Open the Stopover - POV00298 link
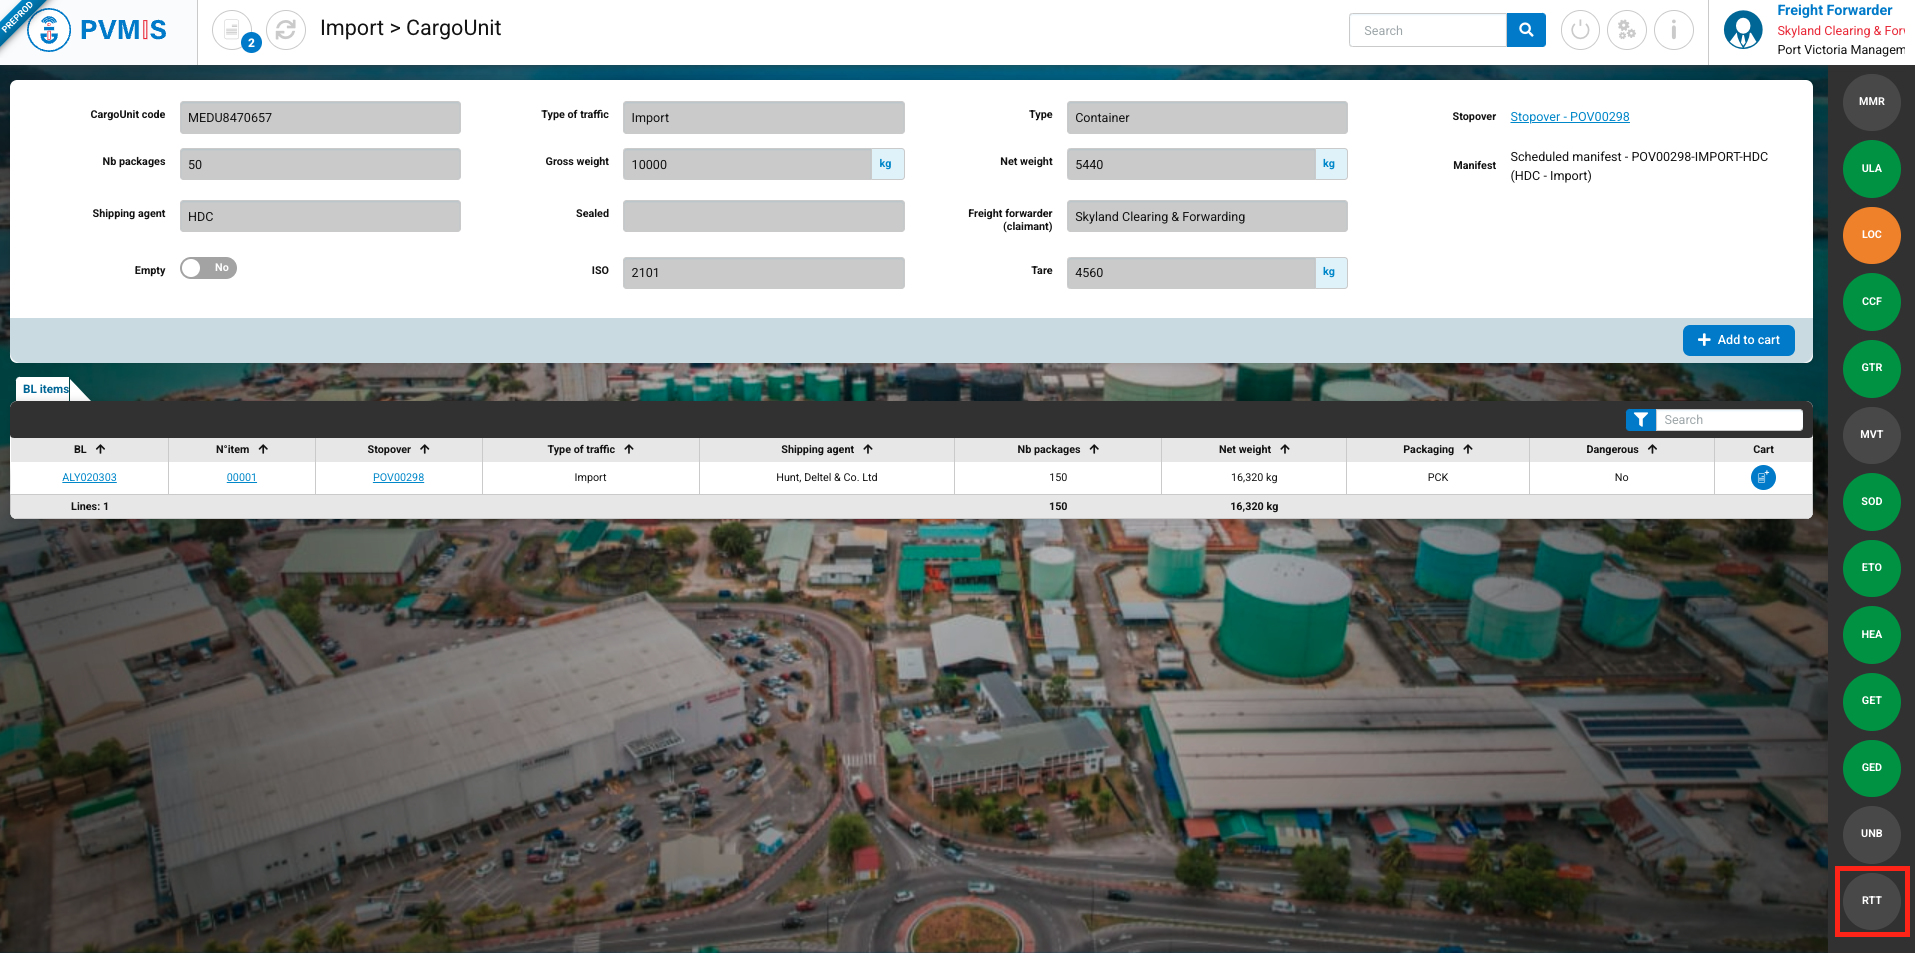This screenshot has width=1915, height=953. tap(1569, 117)
